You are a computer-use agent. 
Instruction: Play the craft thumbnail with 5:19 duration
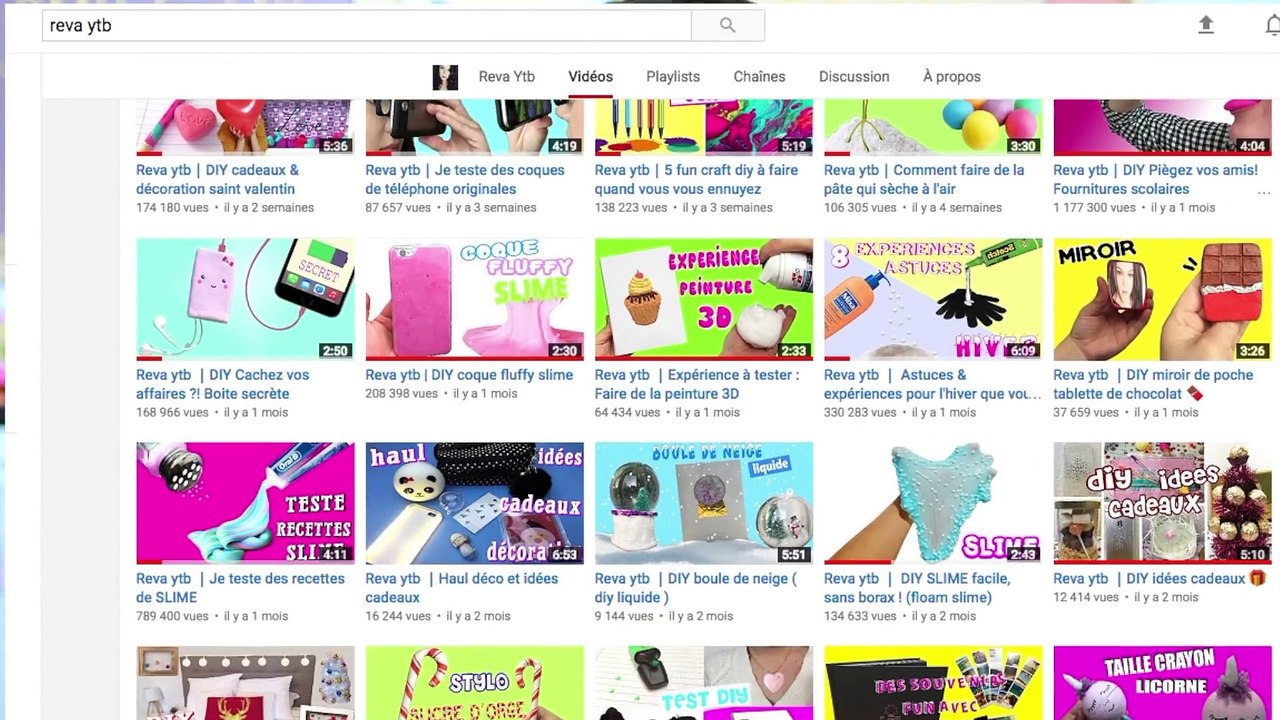click(704, 128)
